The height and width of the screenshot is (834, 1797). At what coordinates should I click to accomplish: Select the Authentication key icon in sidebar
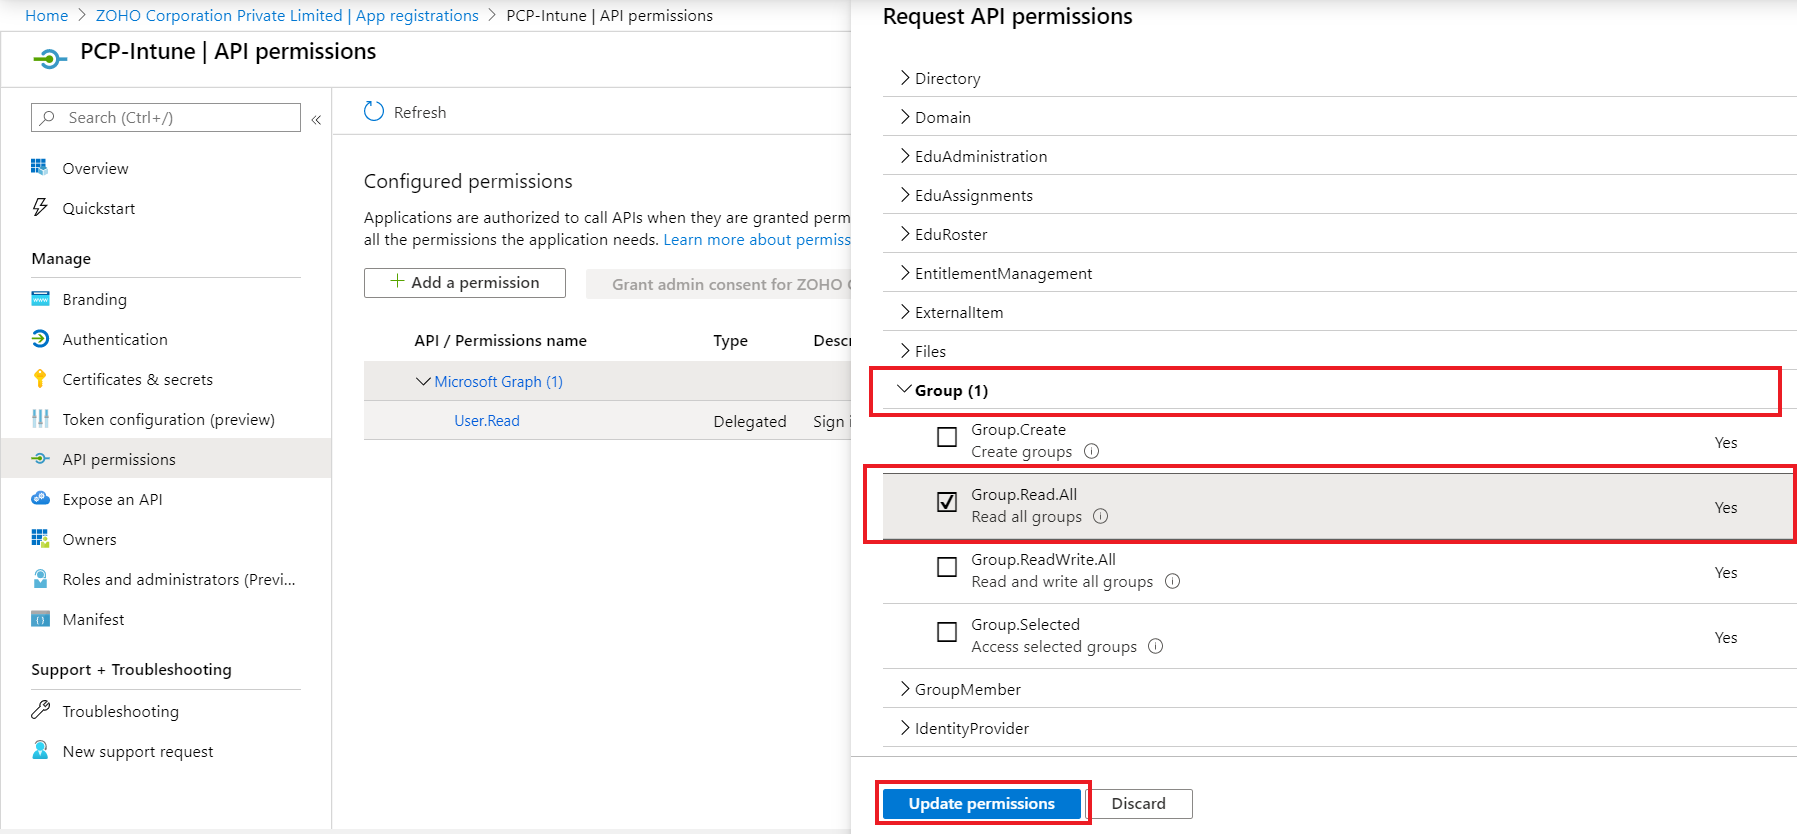(40, 339)
